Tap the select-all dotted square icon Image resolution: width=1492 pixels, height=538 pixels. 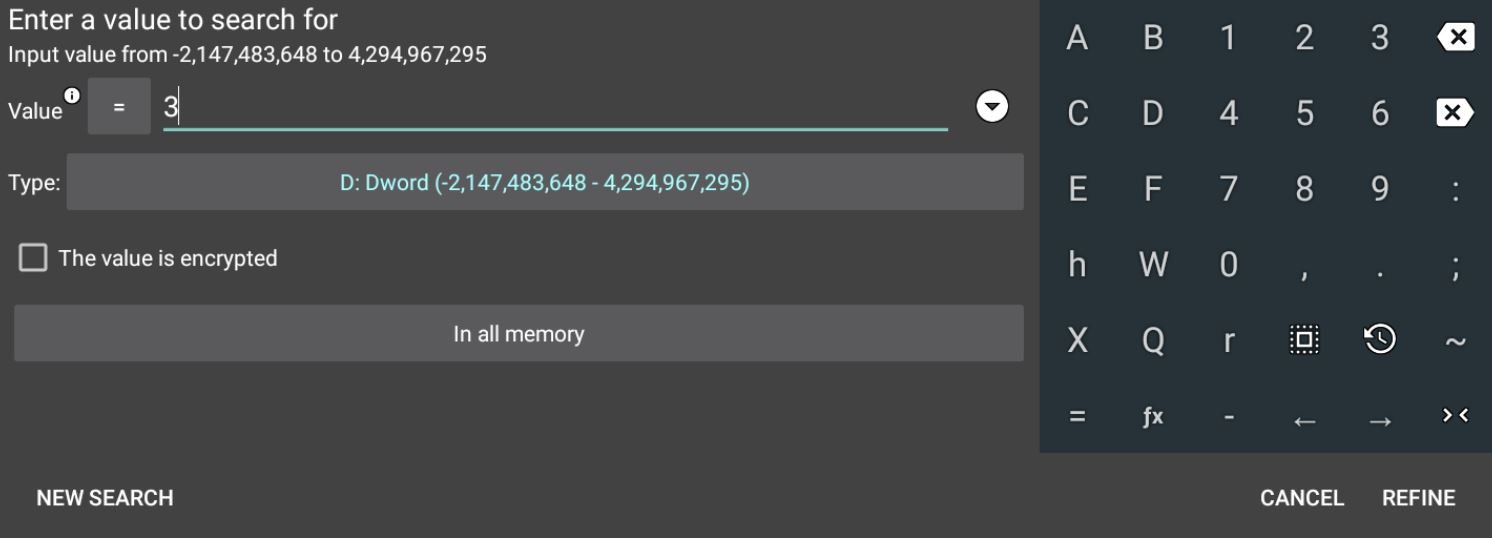[x=1304, y=340]
